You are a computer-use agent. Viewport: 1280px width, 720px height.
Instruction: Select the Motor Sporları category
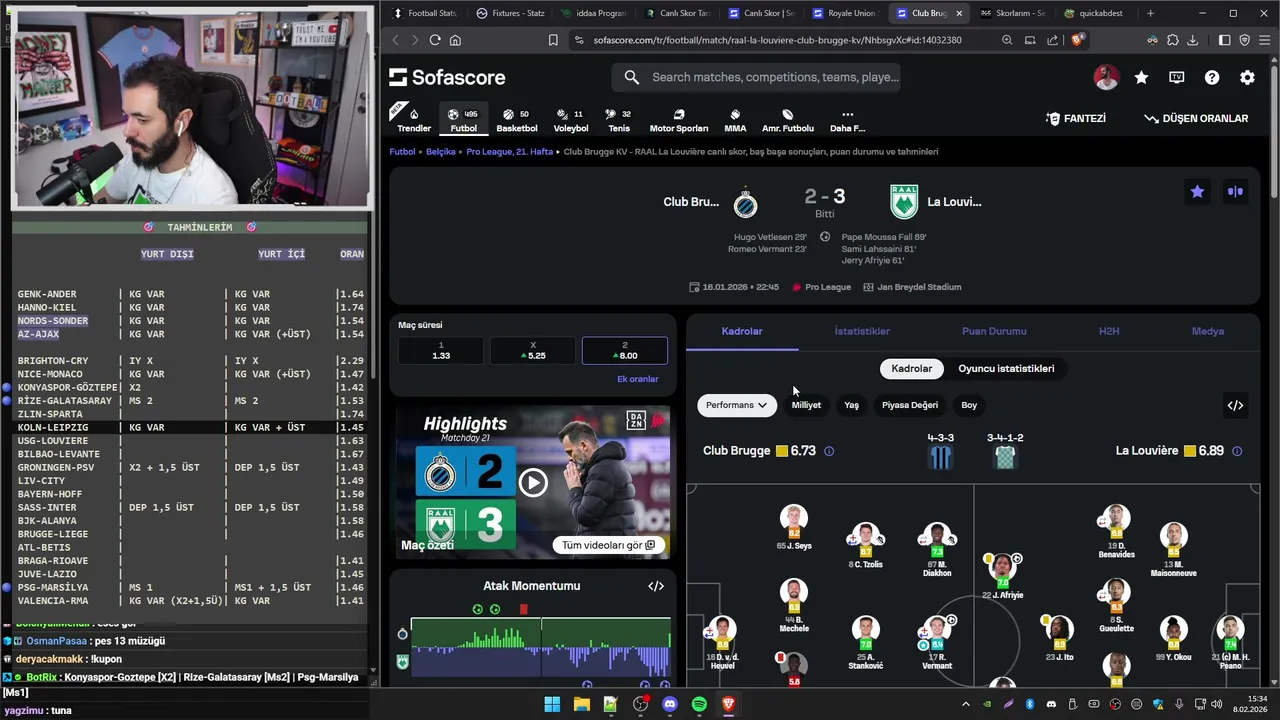(679, 120)
